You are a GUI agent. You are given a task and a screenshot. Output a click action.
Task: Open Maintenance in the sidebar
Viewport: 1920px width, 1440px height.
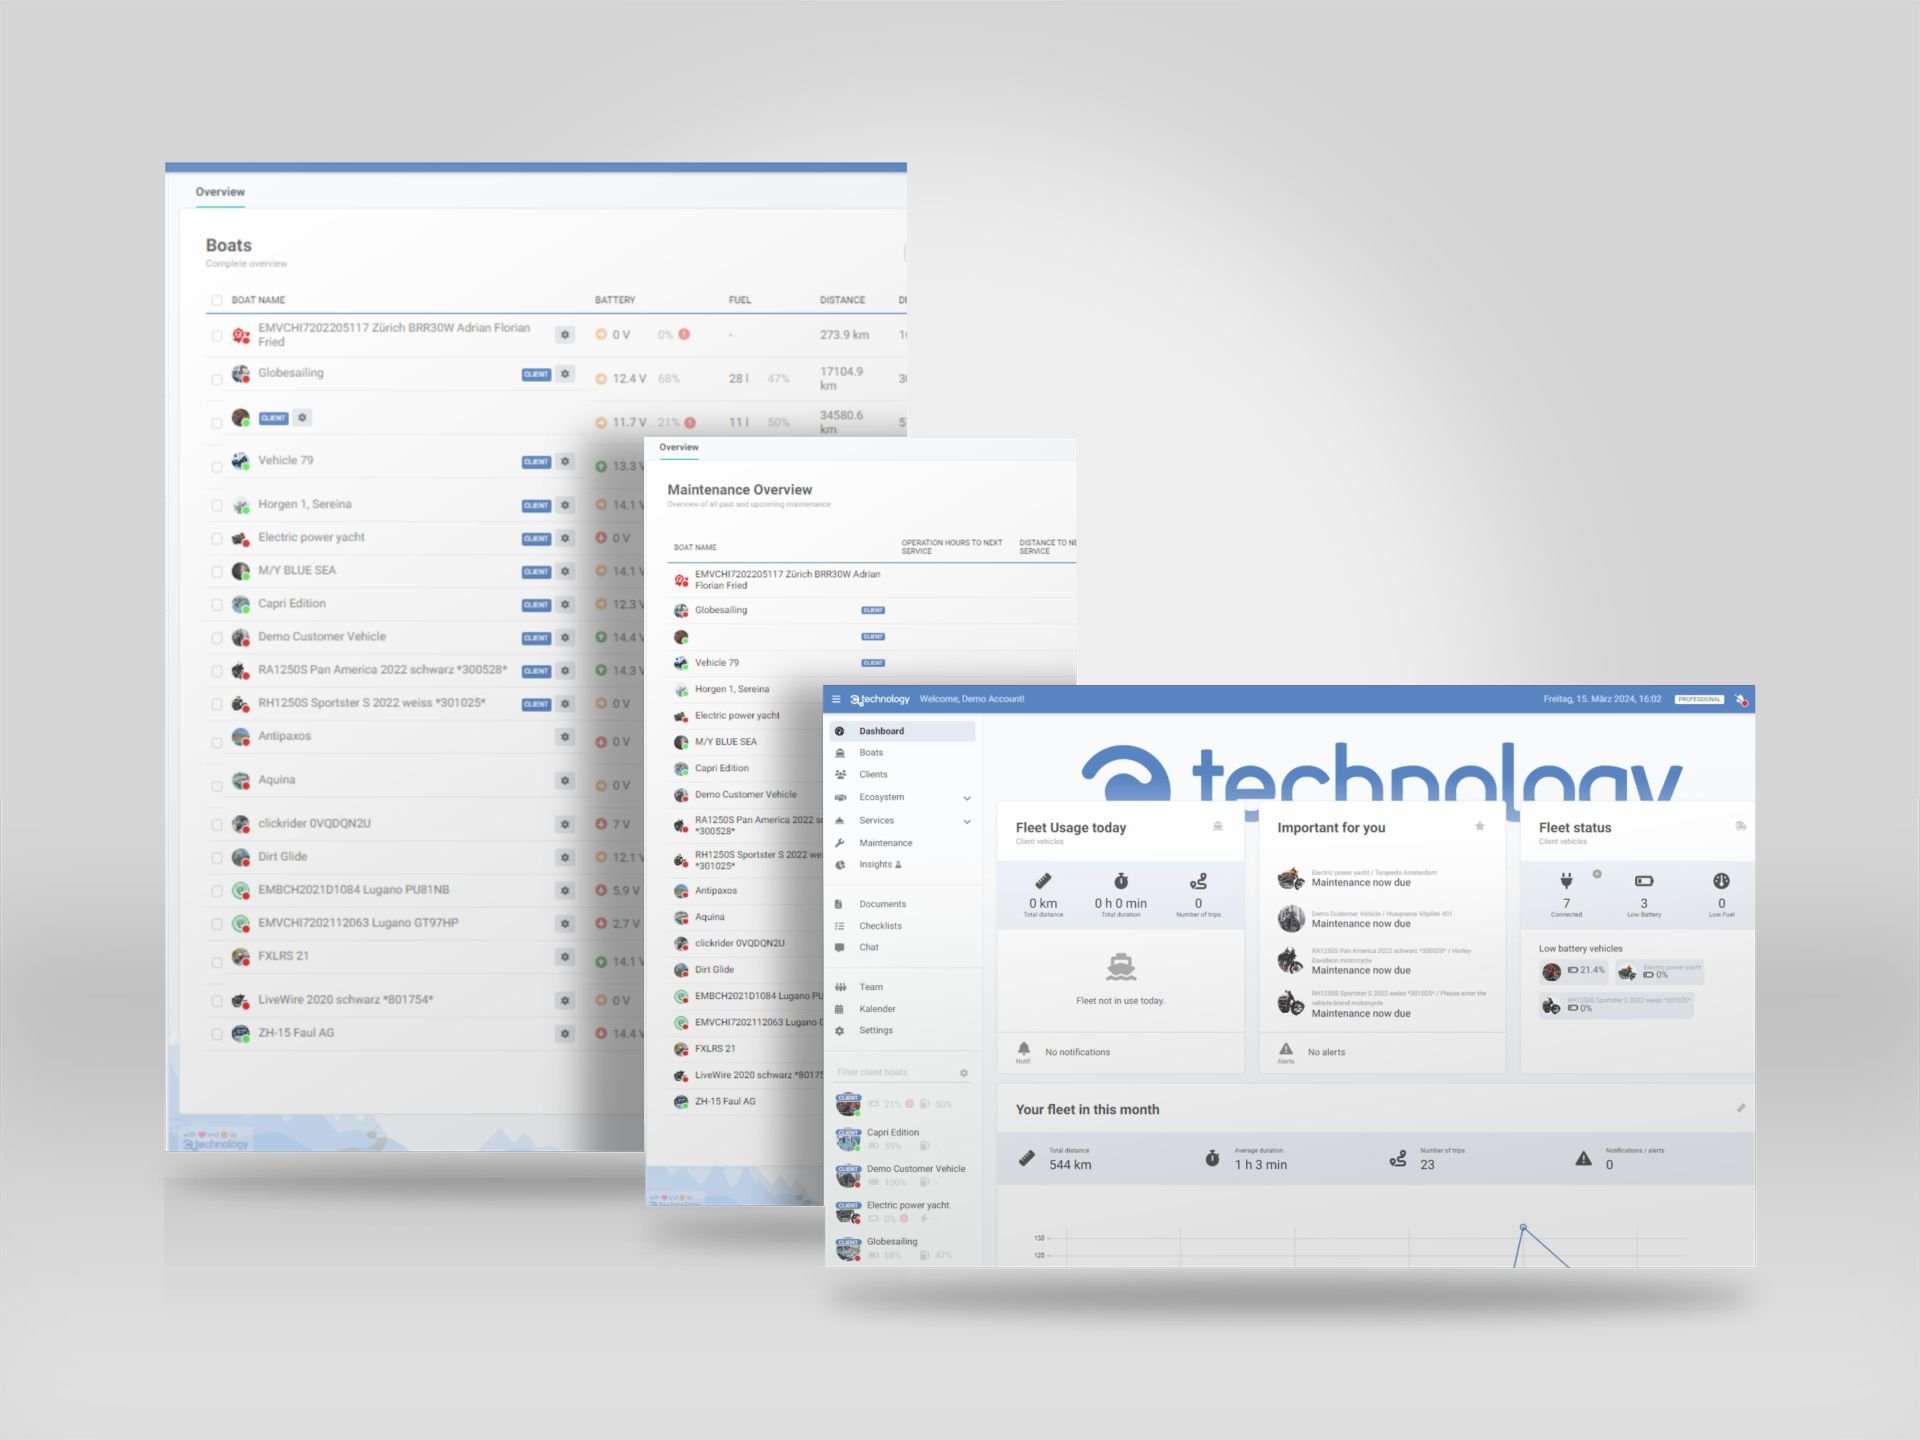click(x=885, y=843)
